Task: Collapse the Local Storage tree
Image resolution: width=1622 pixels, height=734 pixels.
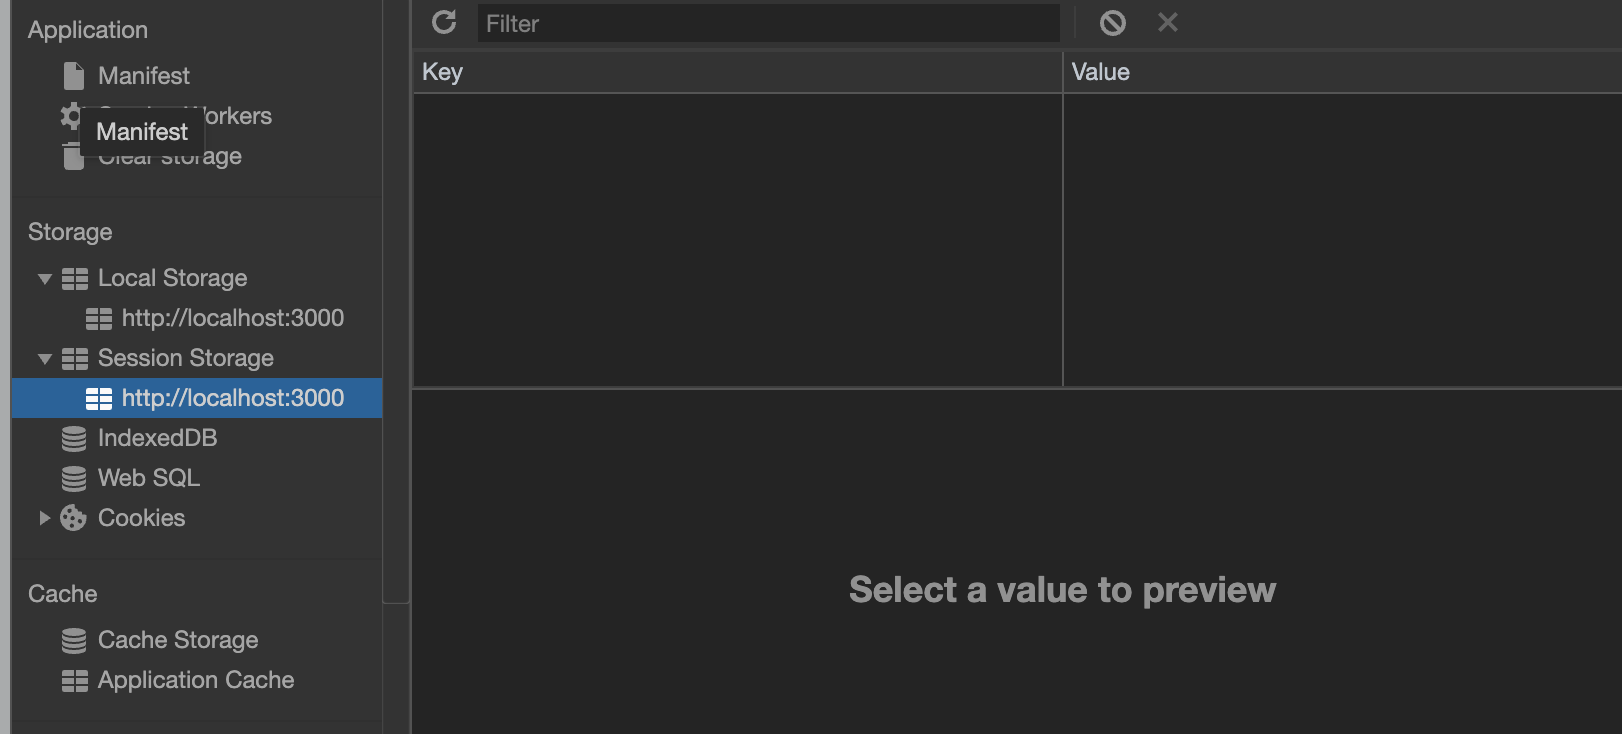Action: [43, 278]
